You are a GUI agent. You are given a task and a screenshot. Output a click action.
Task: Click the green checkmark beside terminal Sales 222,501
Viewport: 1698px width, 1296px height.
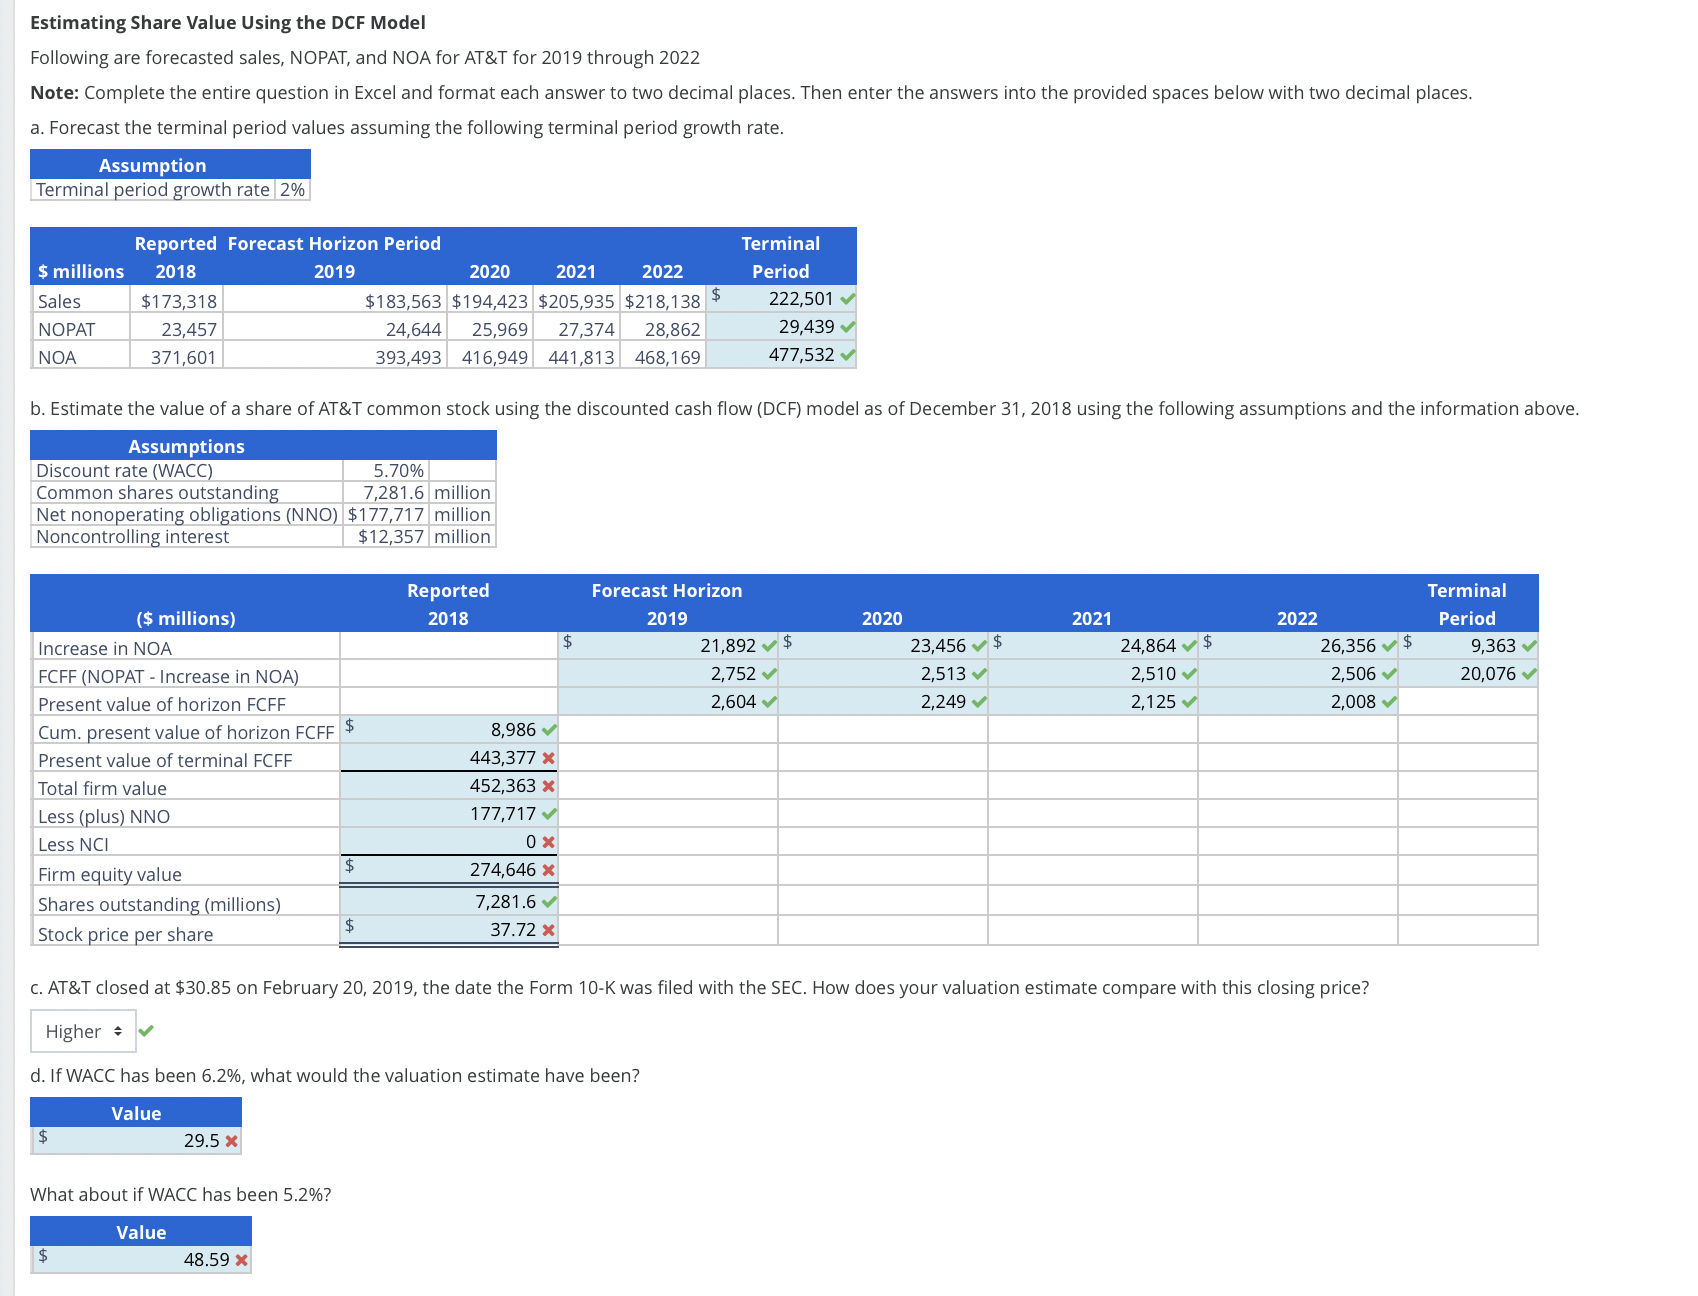848,298
